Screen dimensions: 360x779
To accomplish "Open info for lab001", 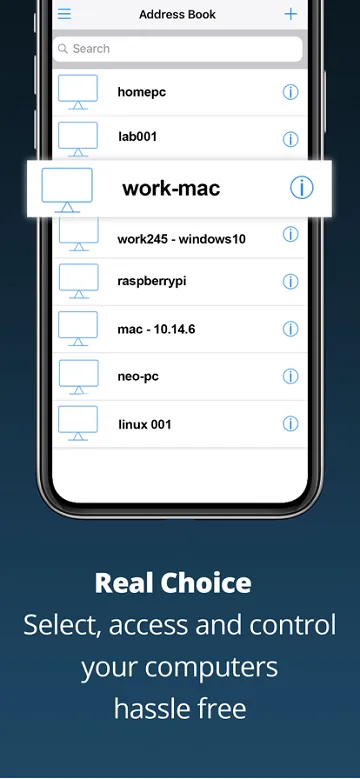I will coord(290,139).
